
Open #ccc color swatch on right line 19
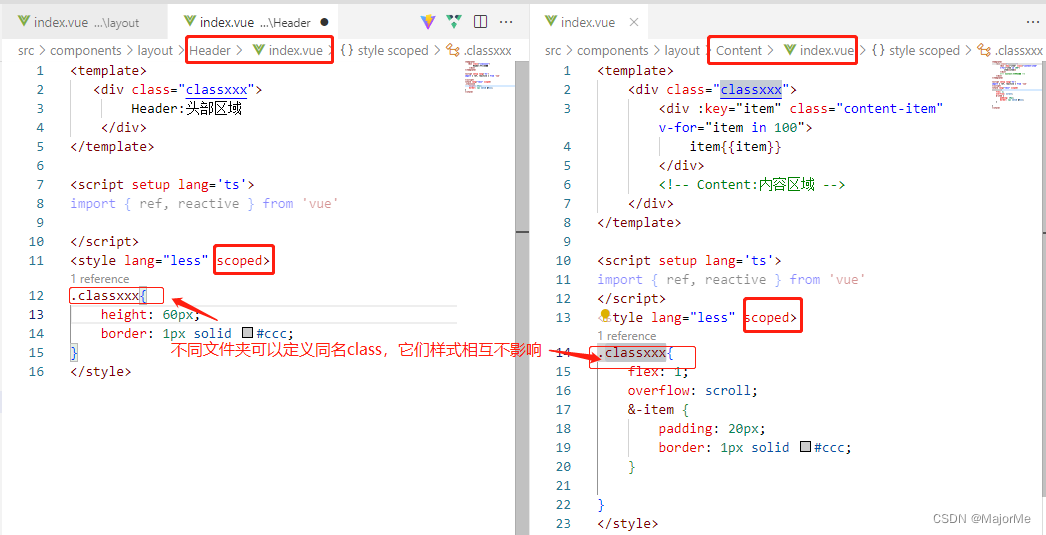pyautogui.click(x=805, y=447)
